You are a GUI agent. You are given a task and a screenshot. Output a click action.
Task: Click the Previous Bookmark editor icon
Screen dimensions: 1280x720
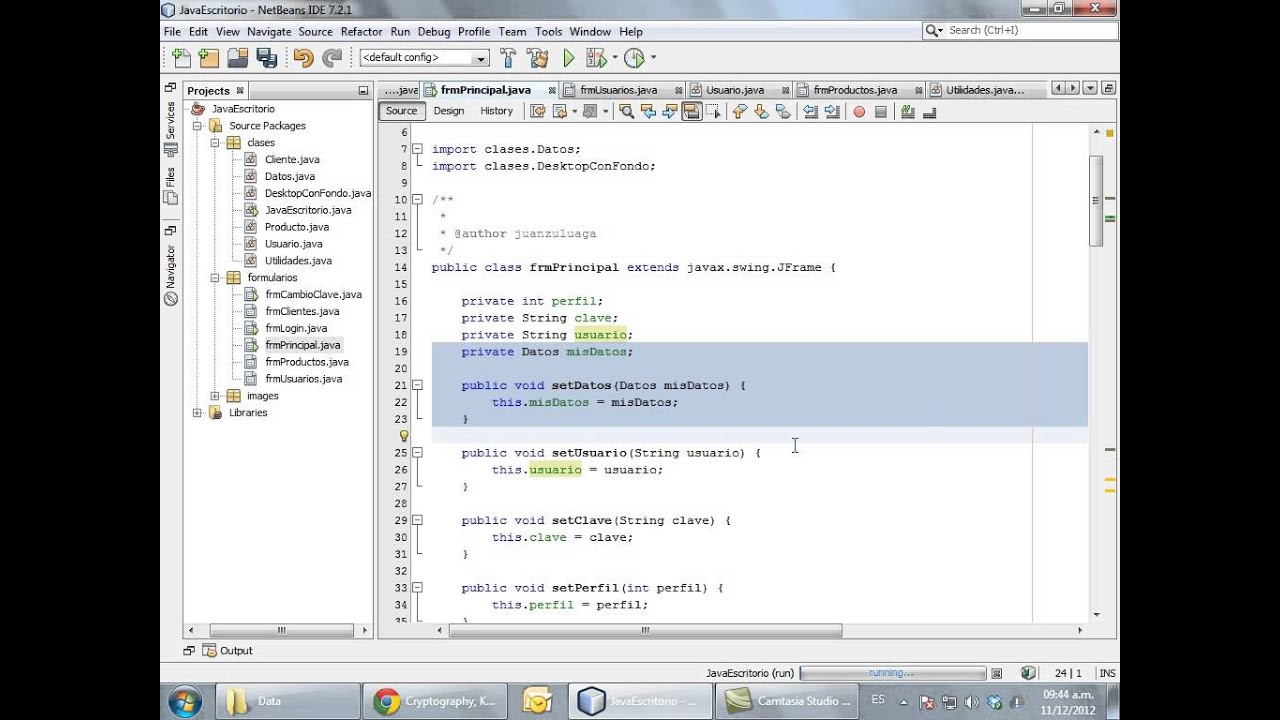739,112
